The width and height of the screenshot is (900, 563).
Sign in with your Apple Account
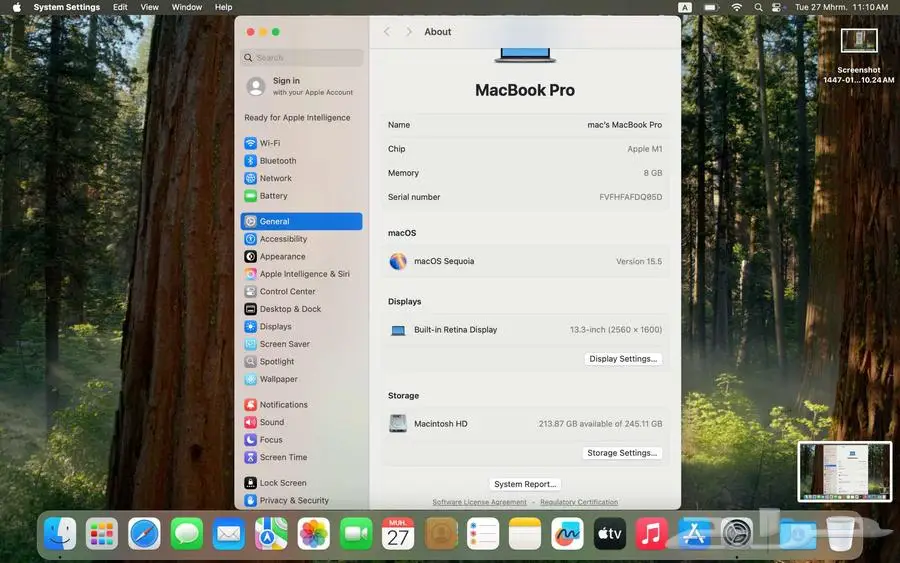click(301, 86)
